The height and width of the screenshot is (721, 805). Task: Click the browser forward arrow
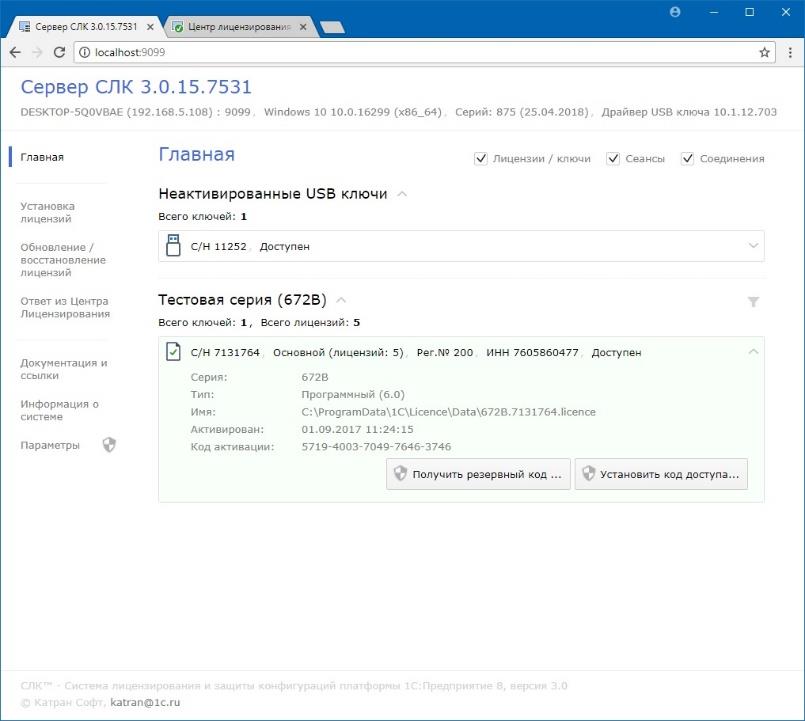37,52
